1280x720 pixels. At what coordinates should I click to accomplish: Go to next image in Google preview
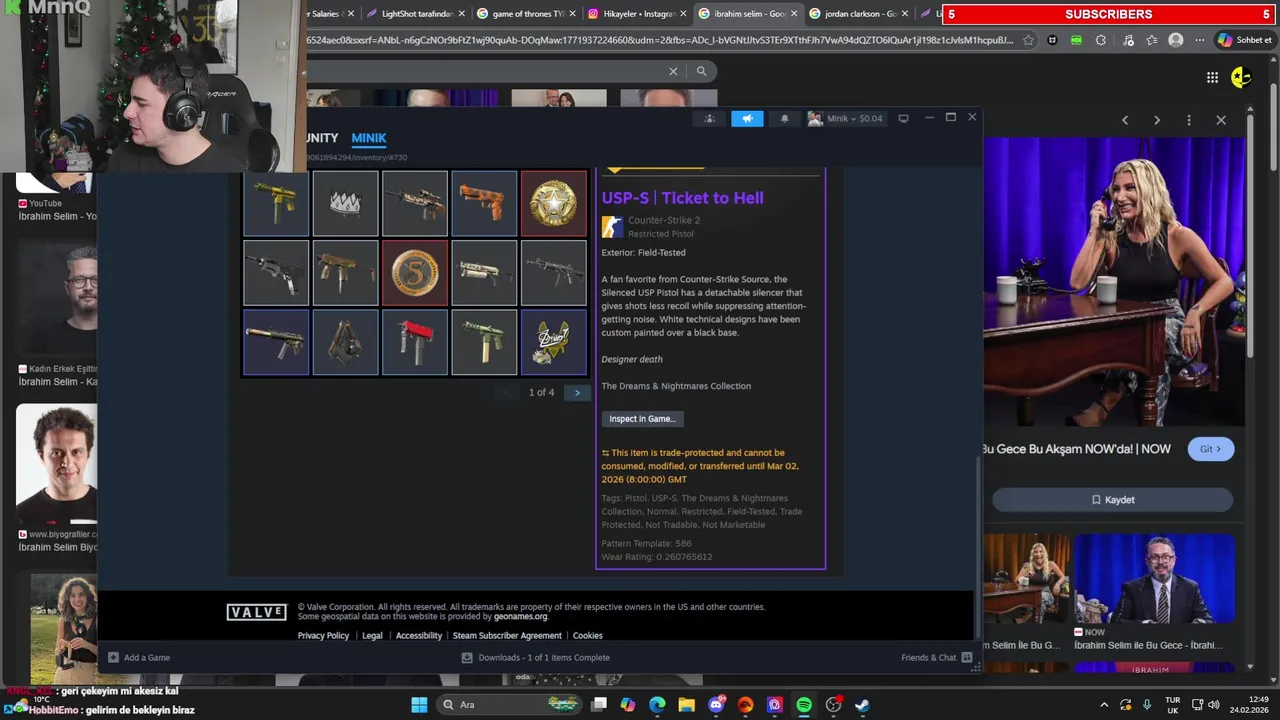[x=1157, y=120]
